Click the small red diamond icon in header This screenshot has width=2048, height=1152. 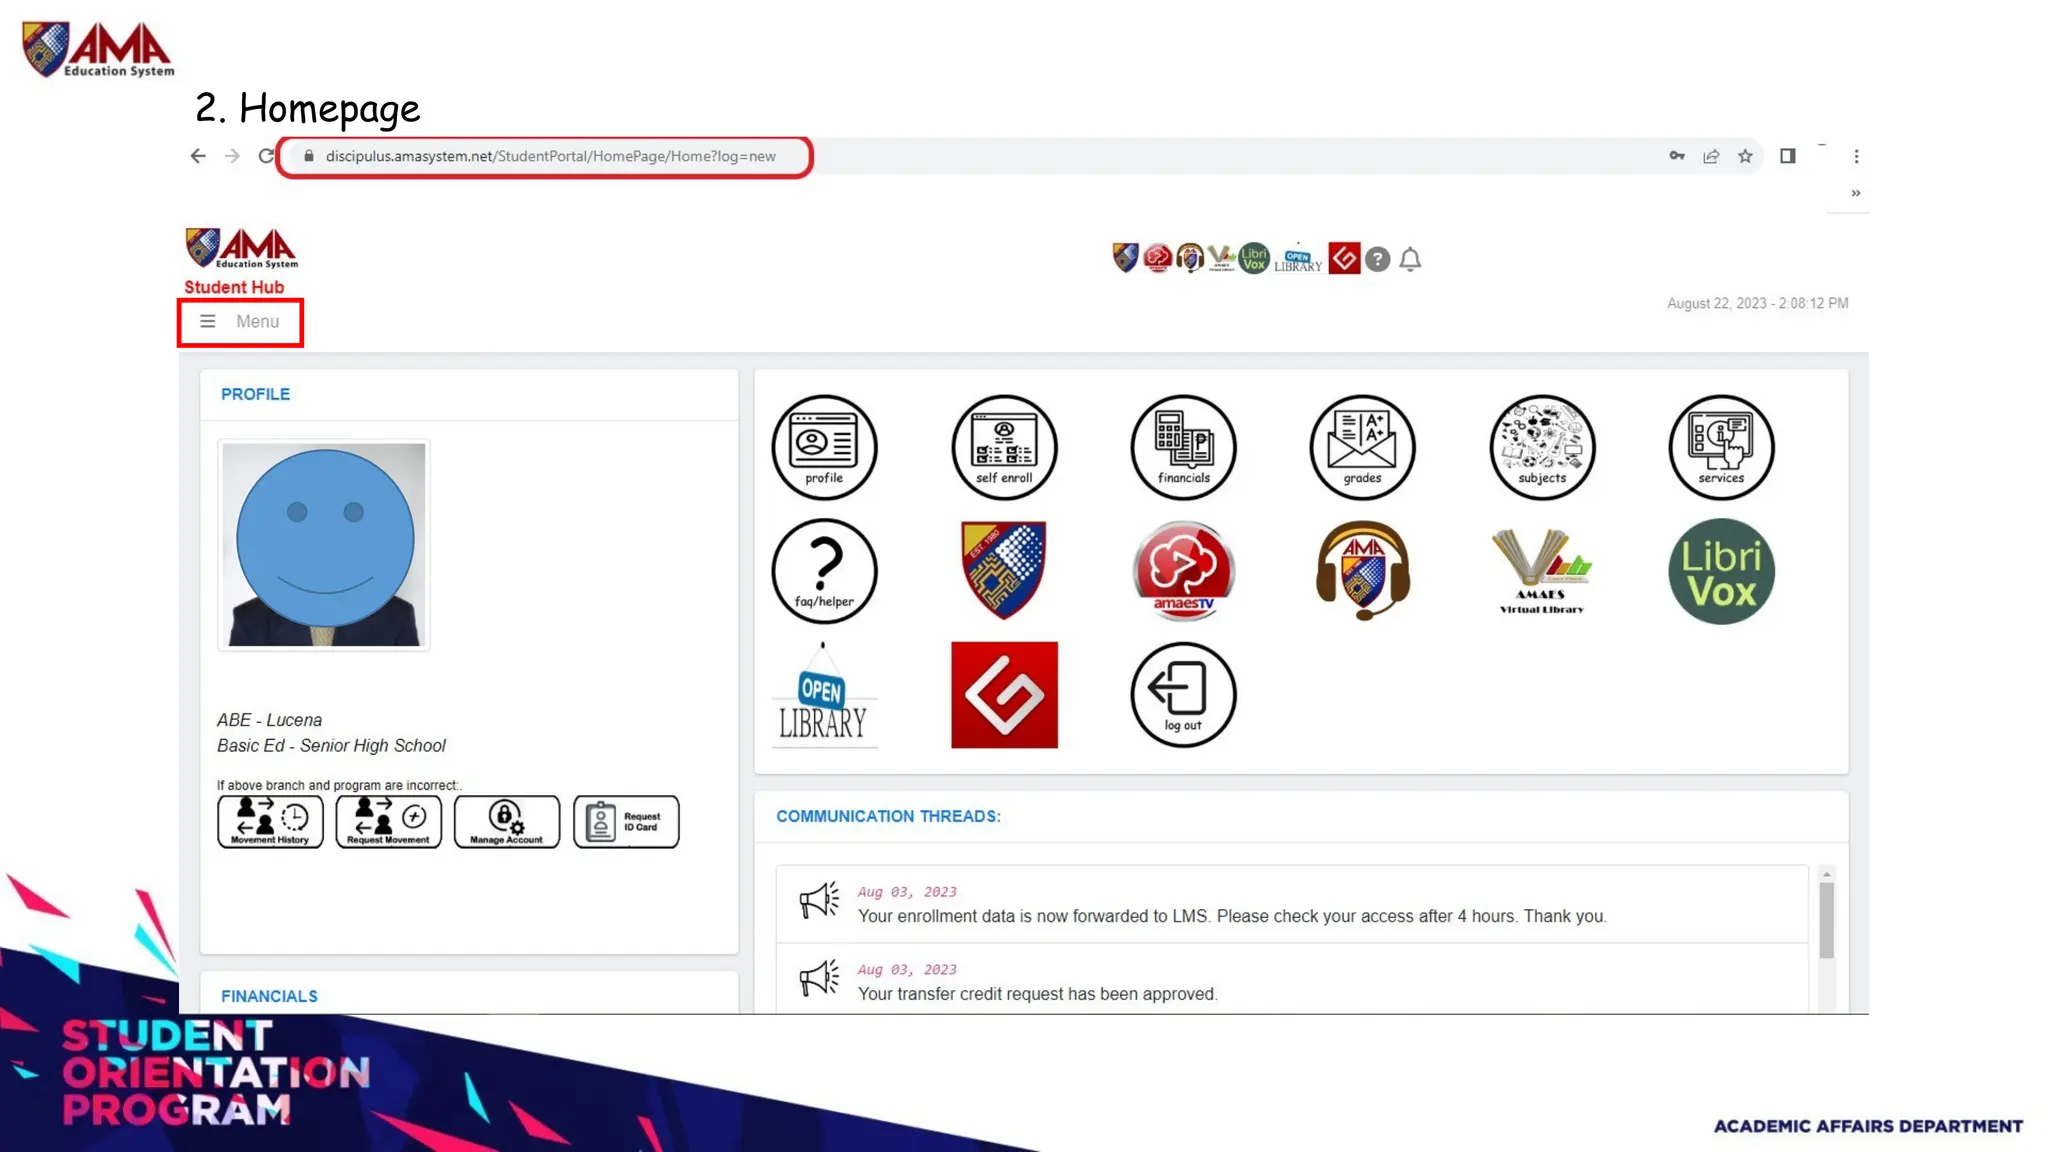tap(1344, 259)
